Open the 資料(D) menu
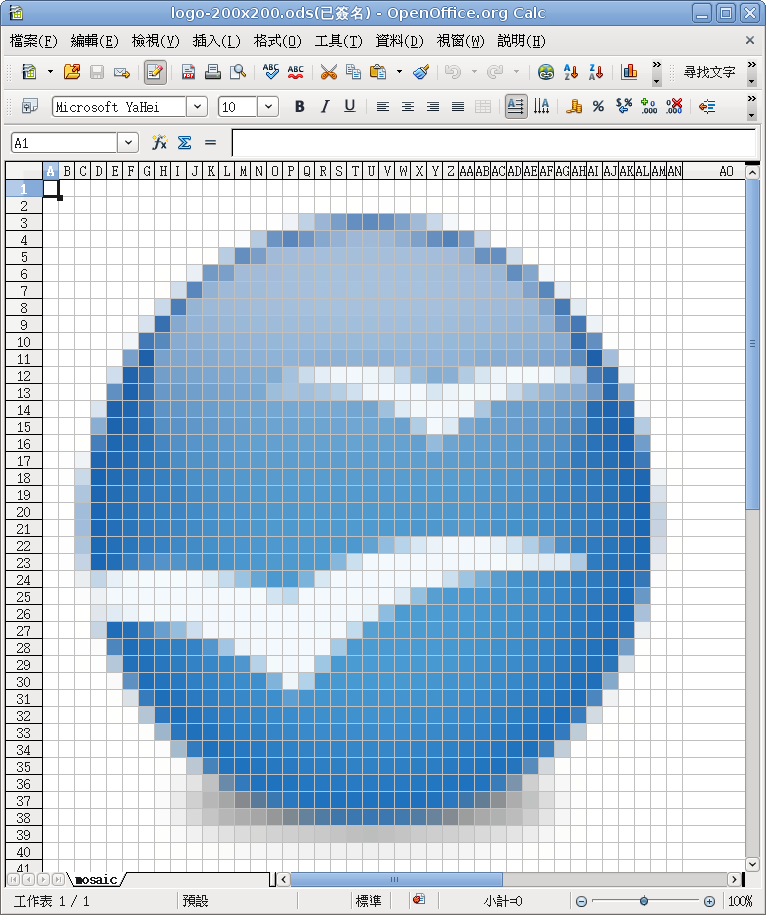The width and height of the screenshot is (766, 915). [399, 41]
